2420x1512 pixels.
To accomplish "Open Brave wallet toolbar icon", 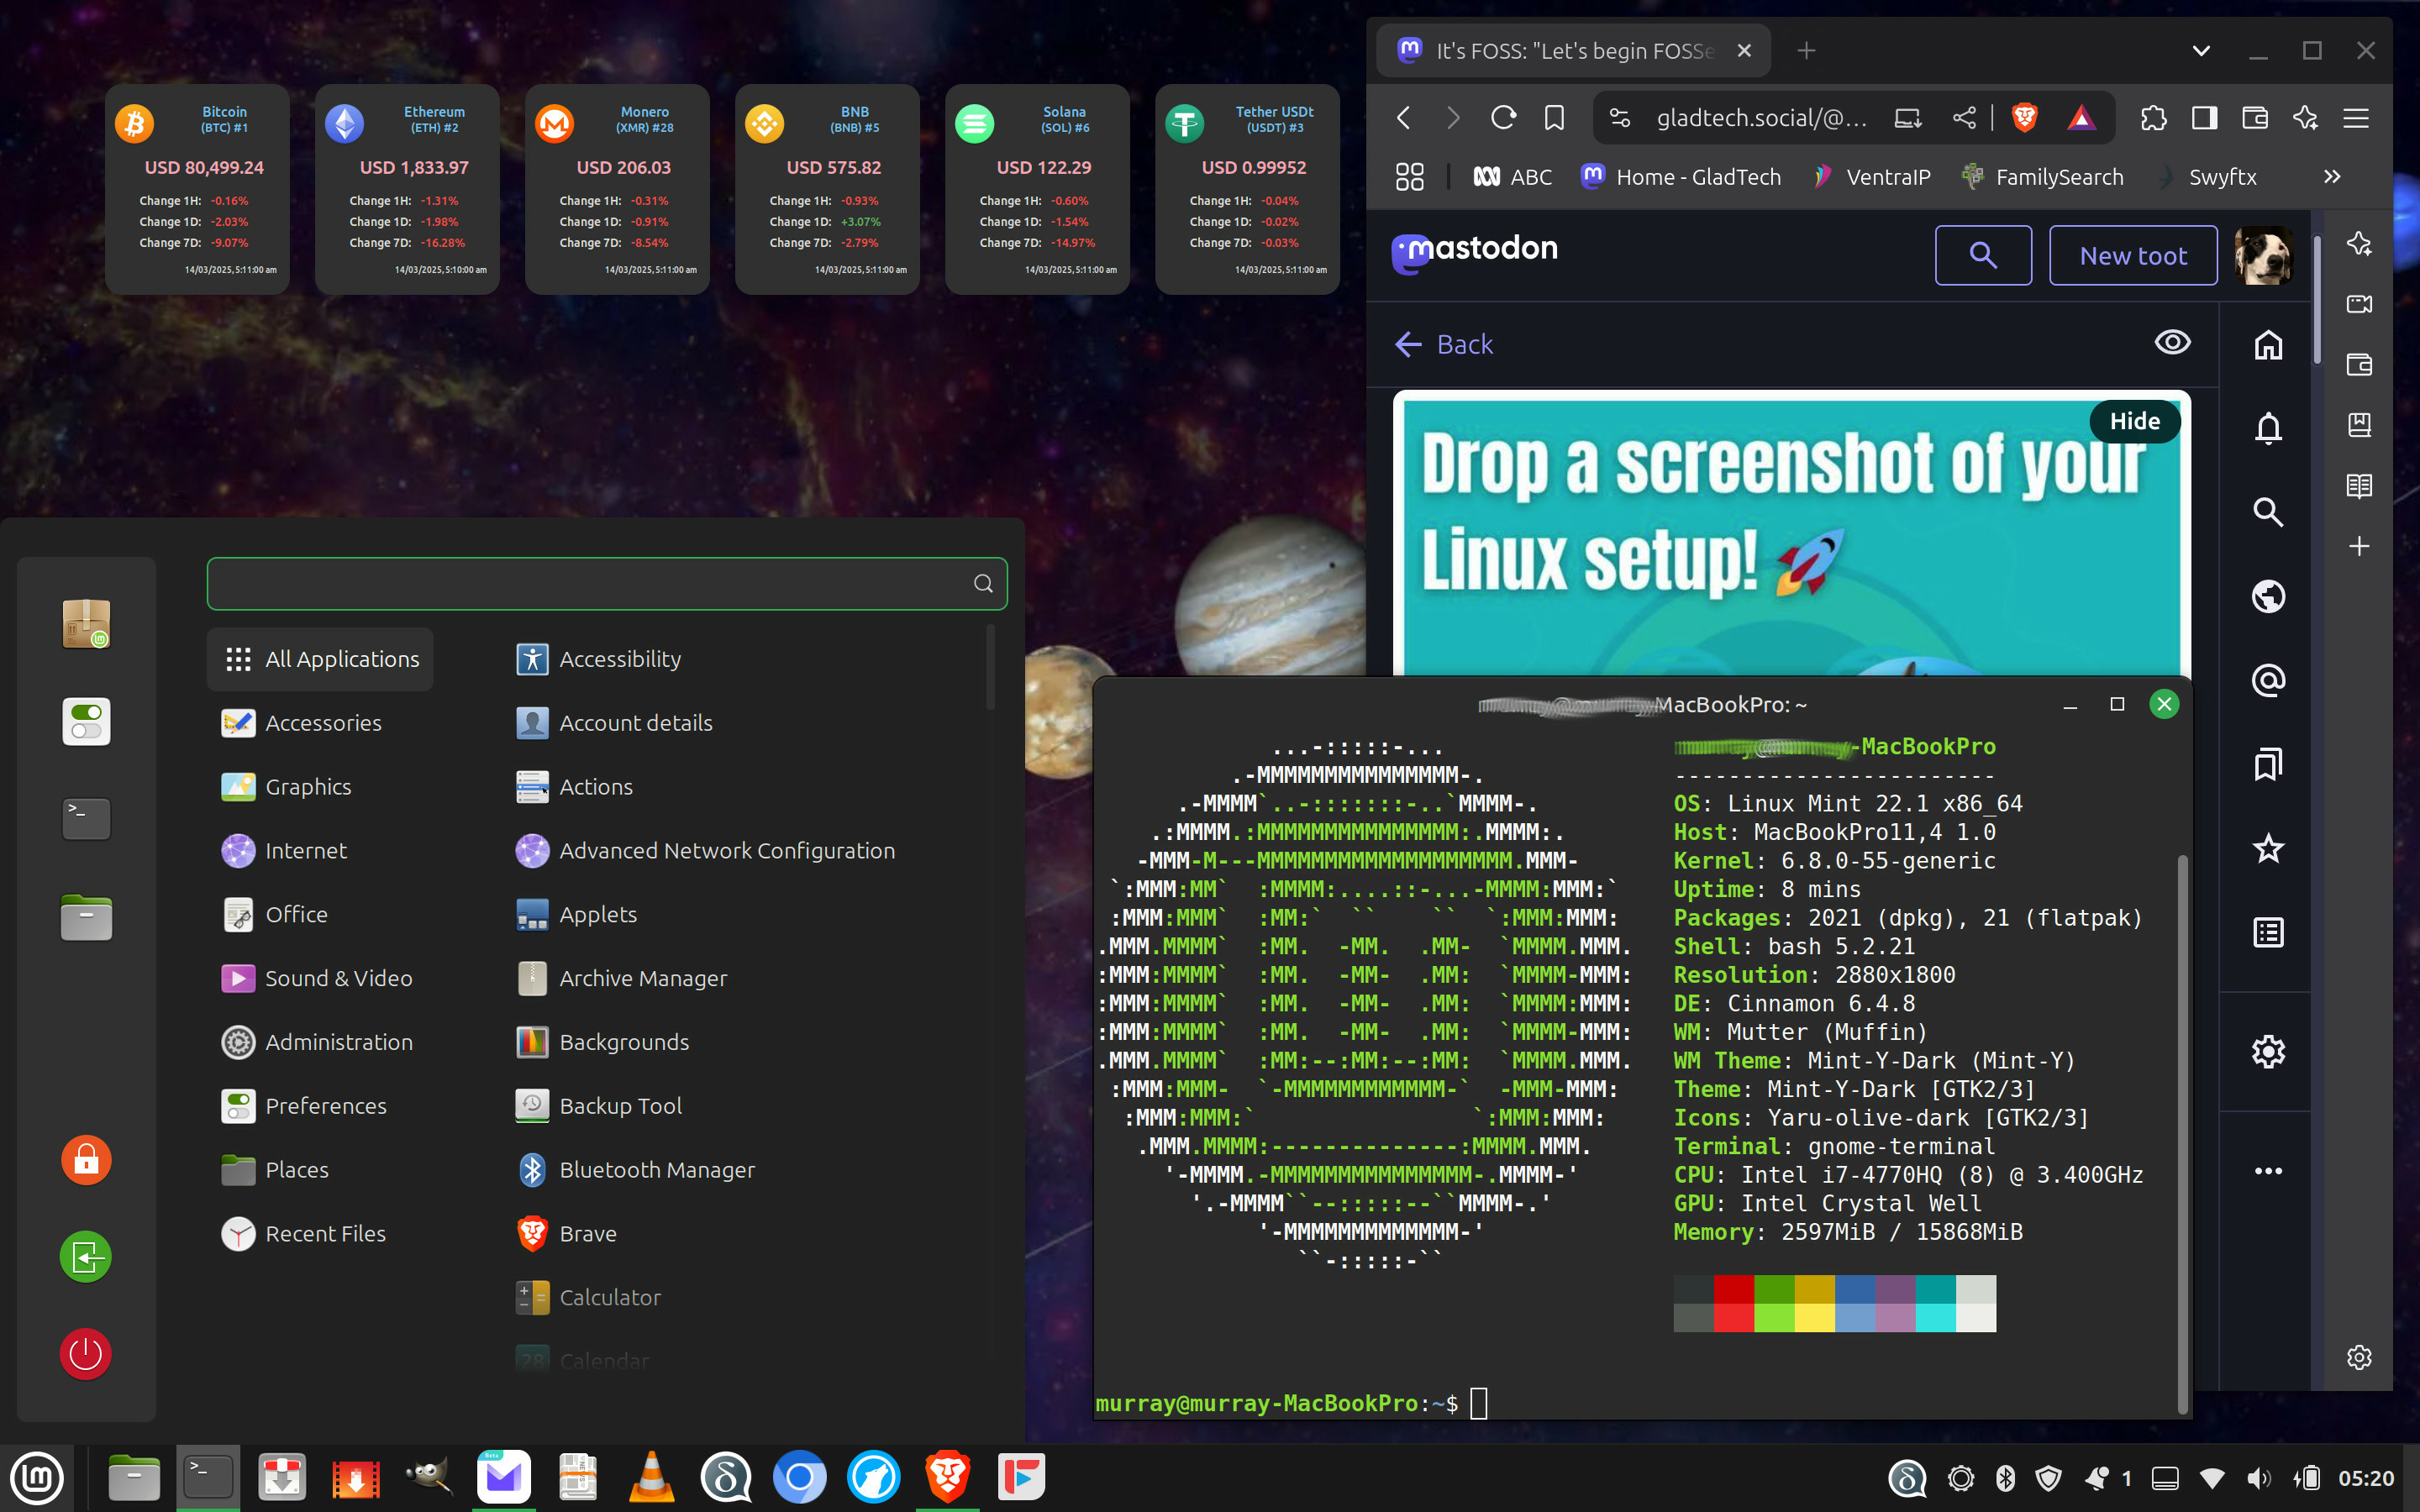I will coord(2255,118).
